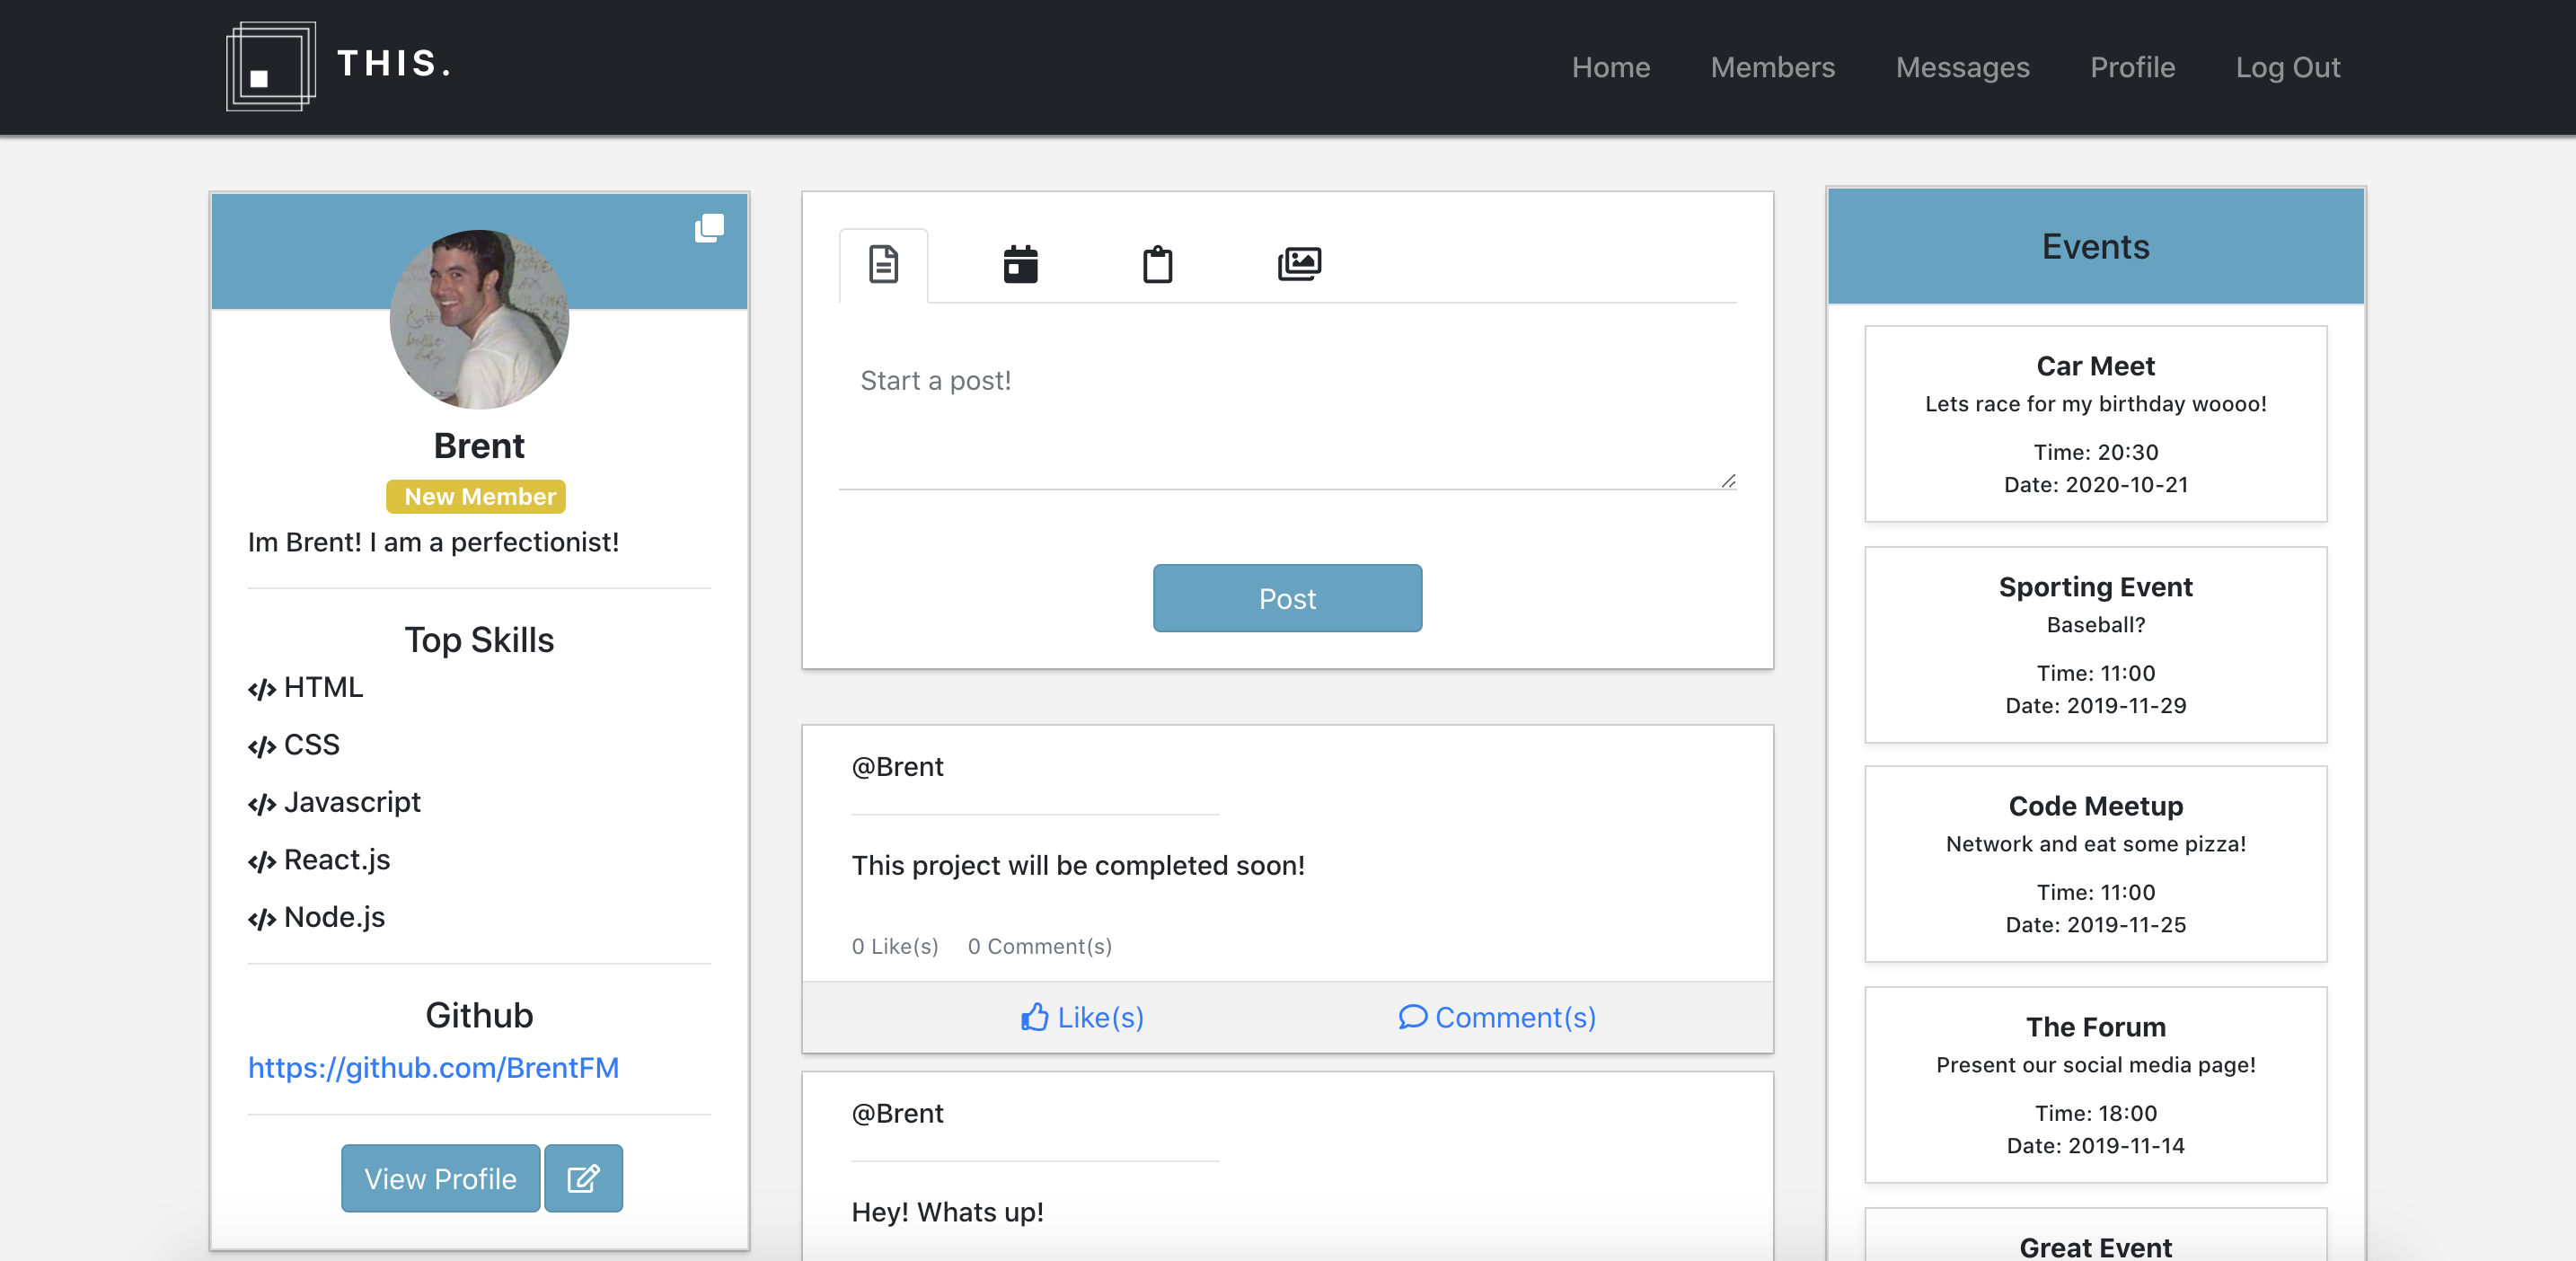Viewport: 2576px width, 1261px height.
Task: Click the Brent name heading
Action: tap(479, 445)
